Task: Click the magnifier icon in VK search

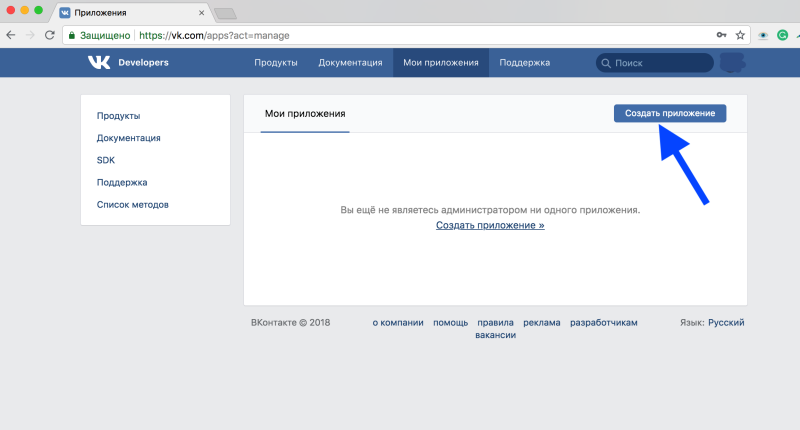Action: coord(606,63)
